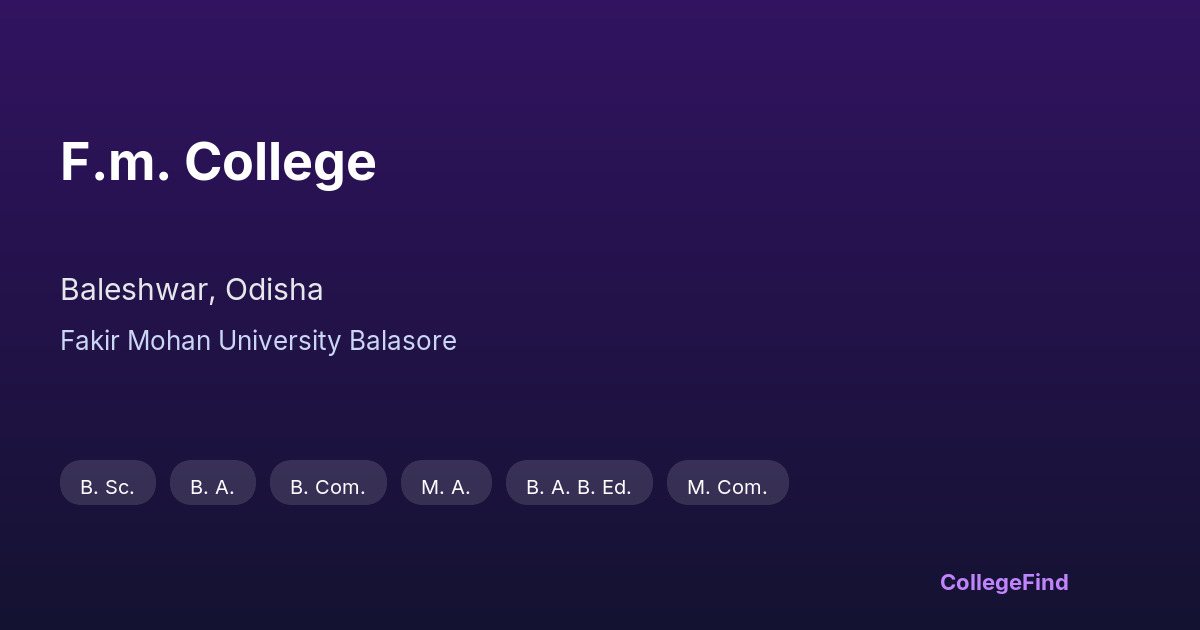Click the "Ed." text in the B. A. B. Ed. chip
This screenshot has height=630, width=1200.
pos(616,487)
